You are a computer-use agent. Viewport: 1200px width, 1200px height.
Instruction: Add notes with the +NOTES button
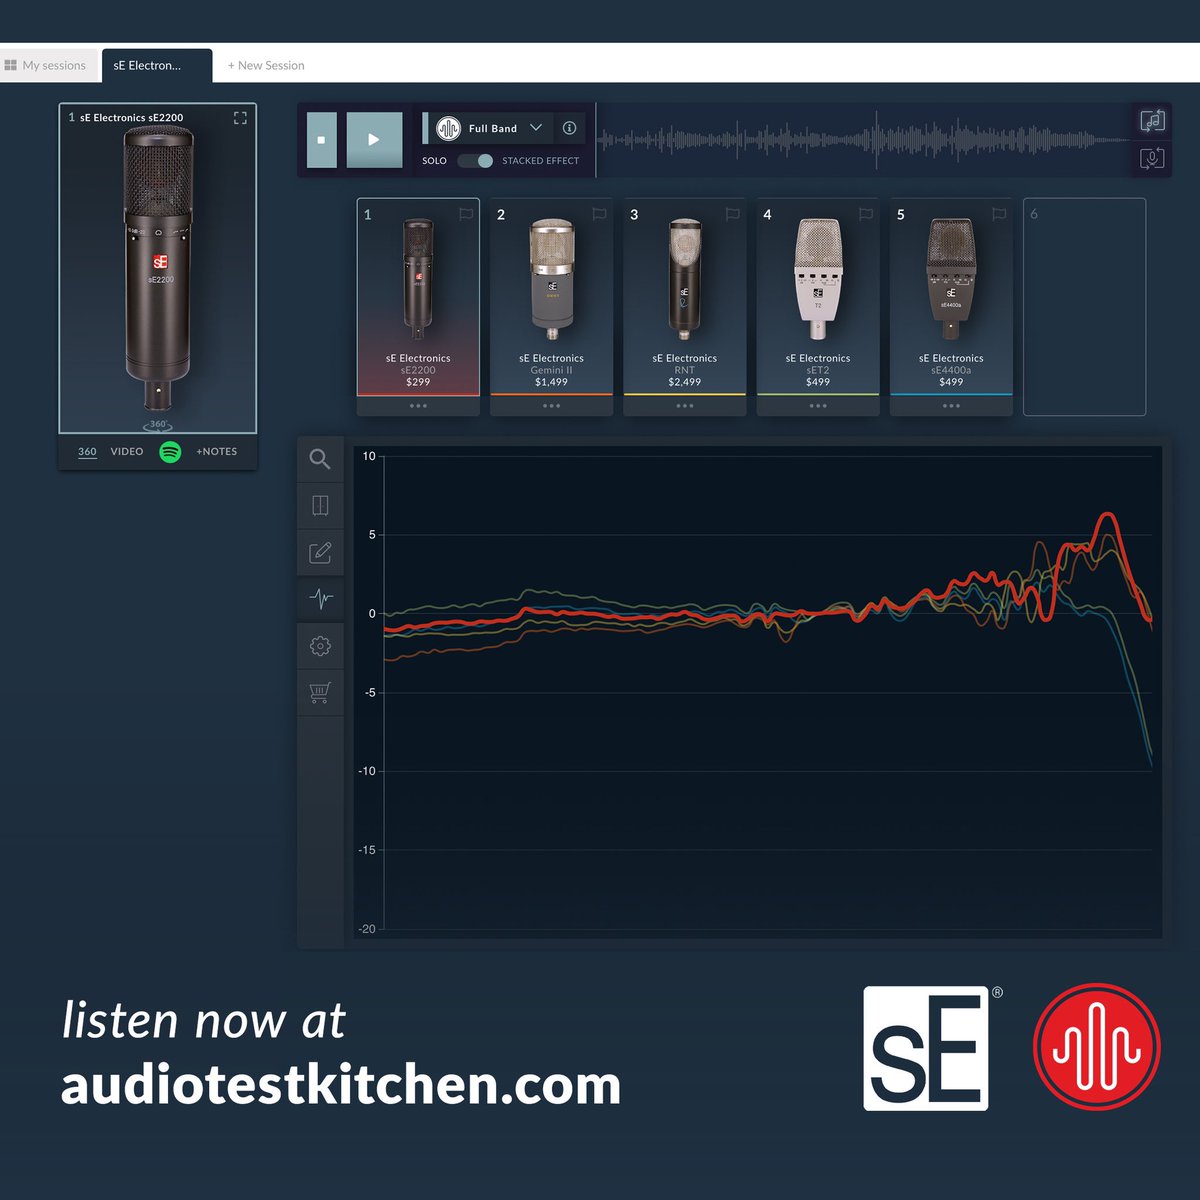point(217,452)
